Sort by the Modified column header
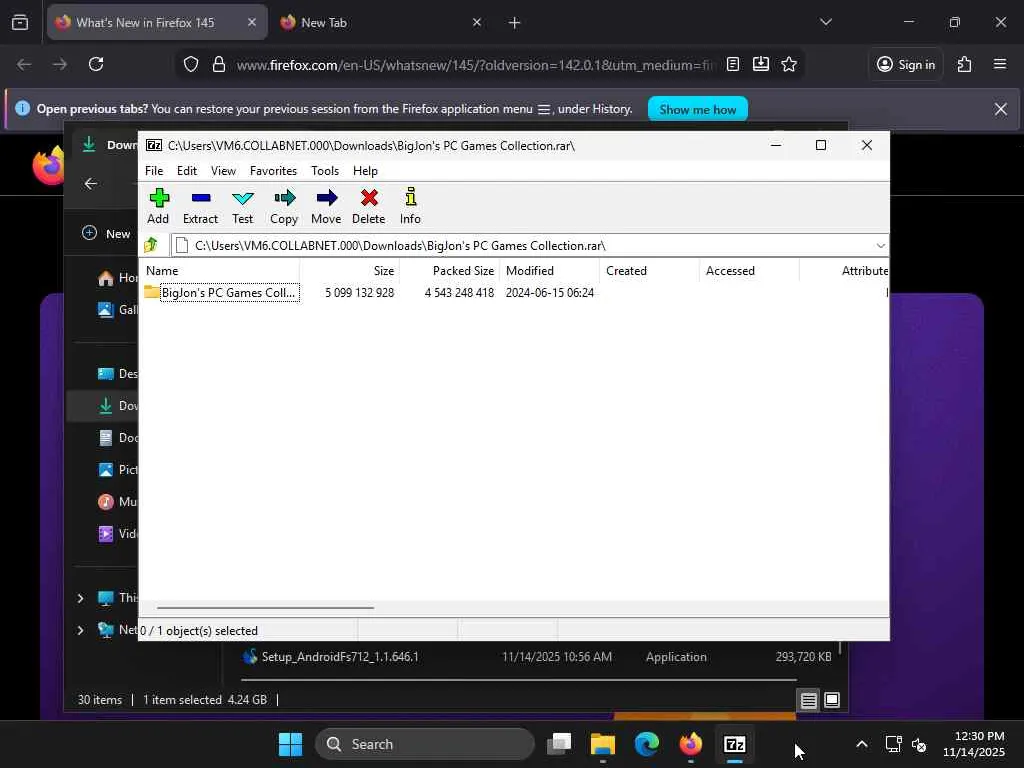Image resolution: width=1024 pixels, height=768 pixels. 550,270
